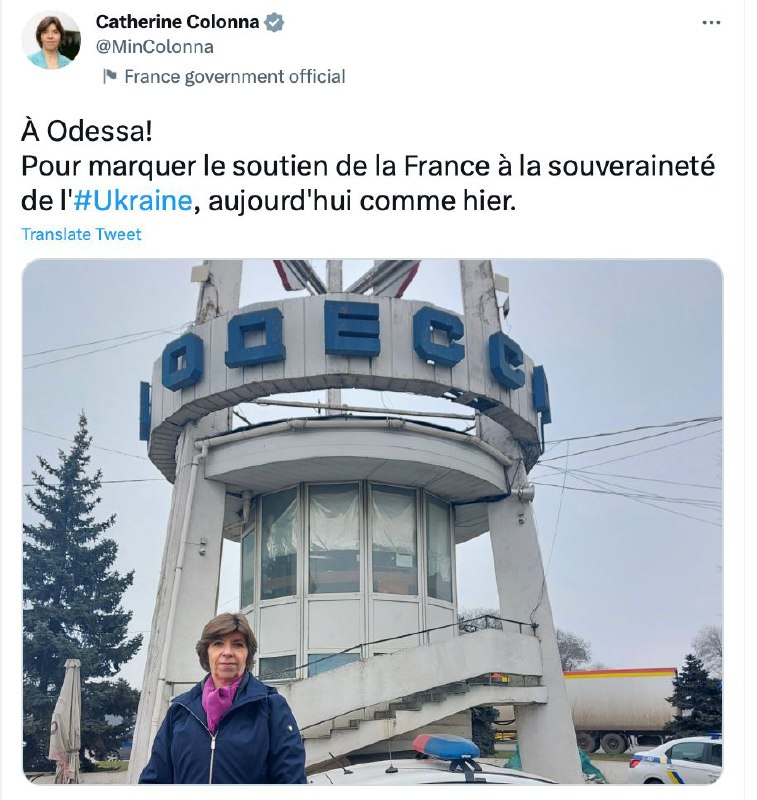Click the blue ОДЕССА sign in the photo
The image size is (757, 800).
click(x=345, y=352)
